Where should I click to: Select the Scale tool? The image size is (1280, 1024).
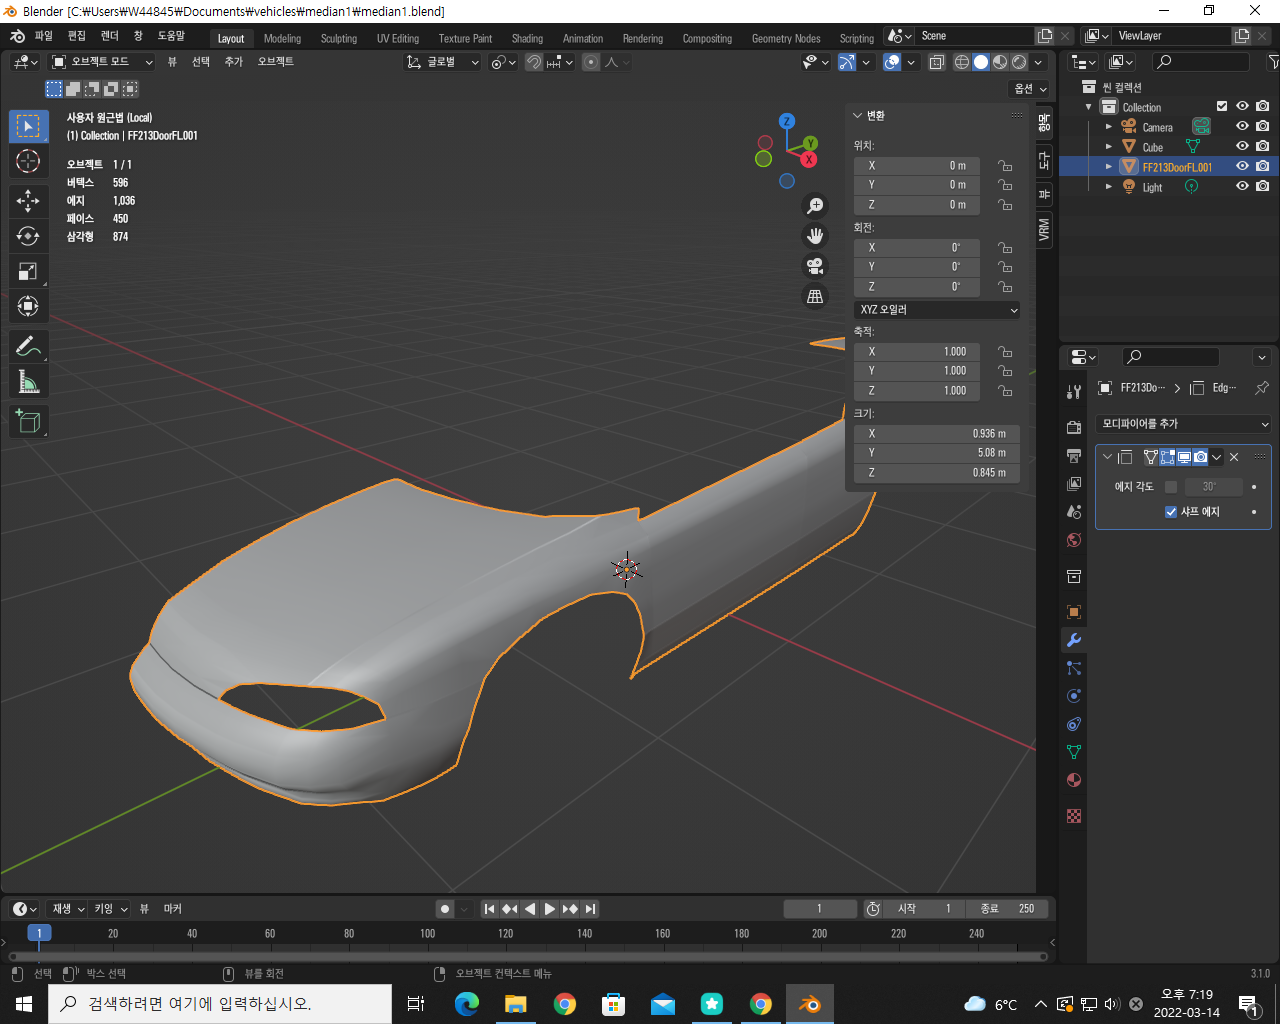28,271
